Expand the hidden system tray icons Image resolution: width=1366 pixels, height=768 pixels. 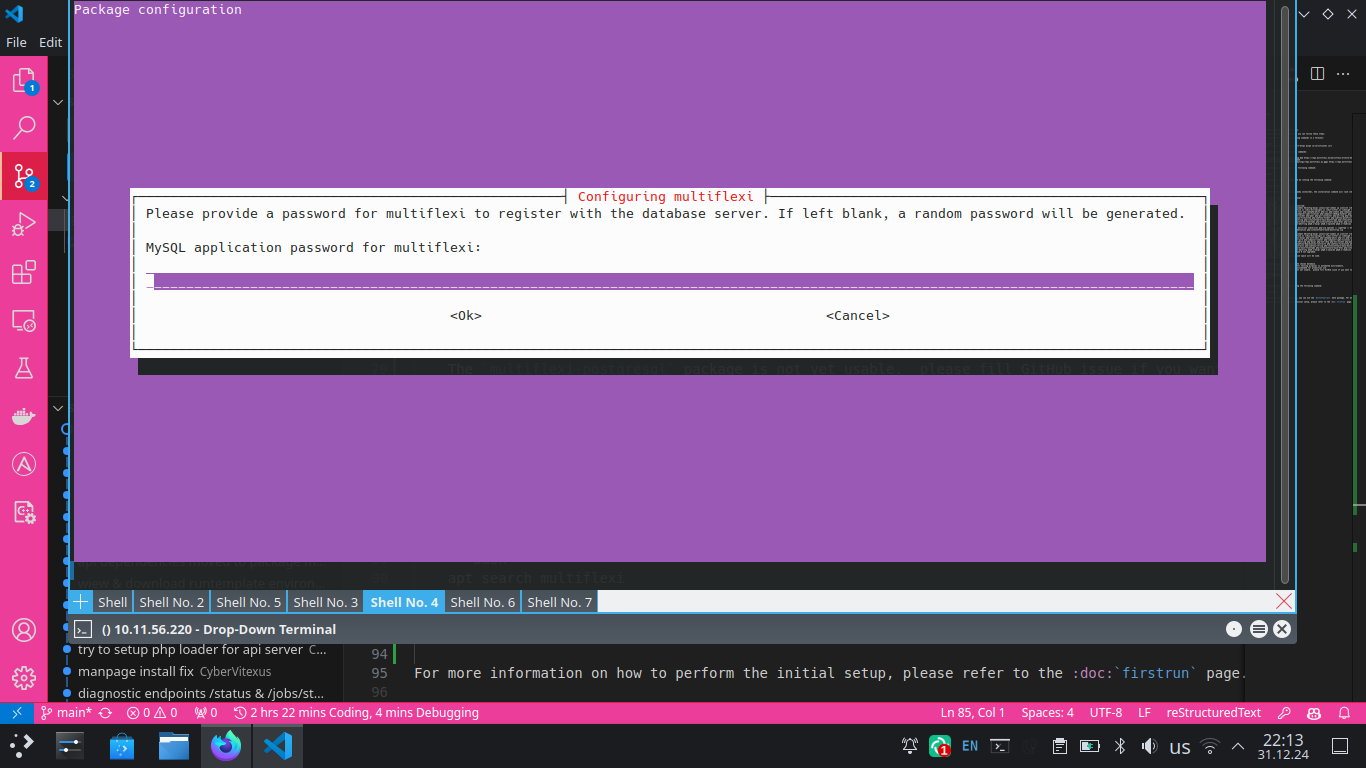(x=1238, y=746)
